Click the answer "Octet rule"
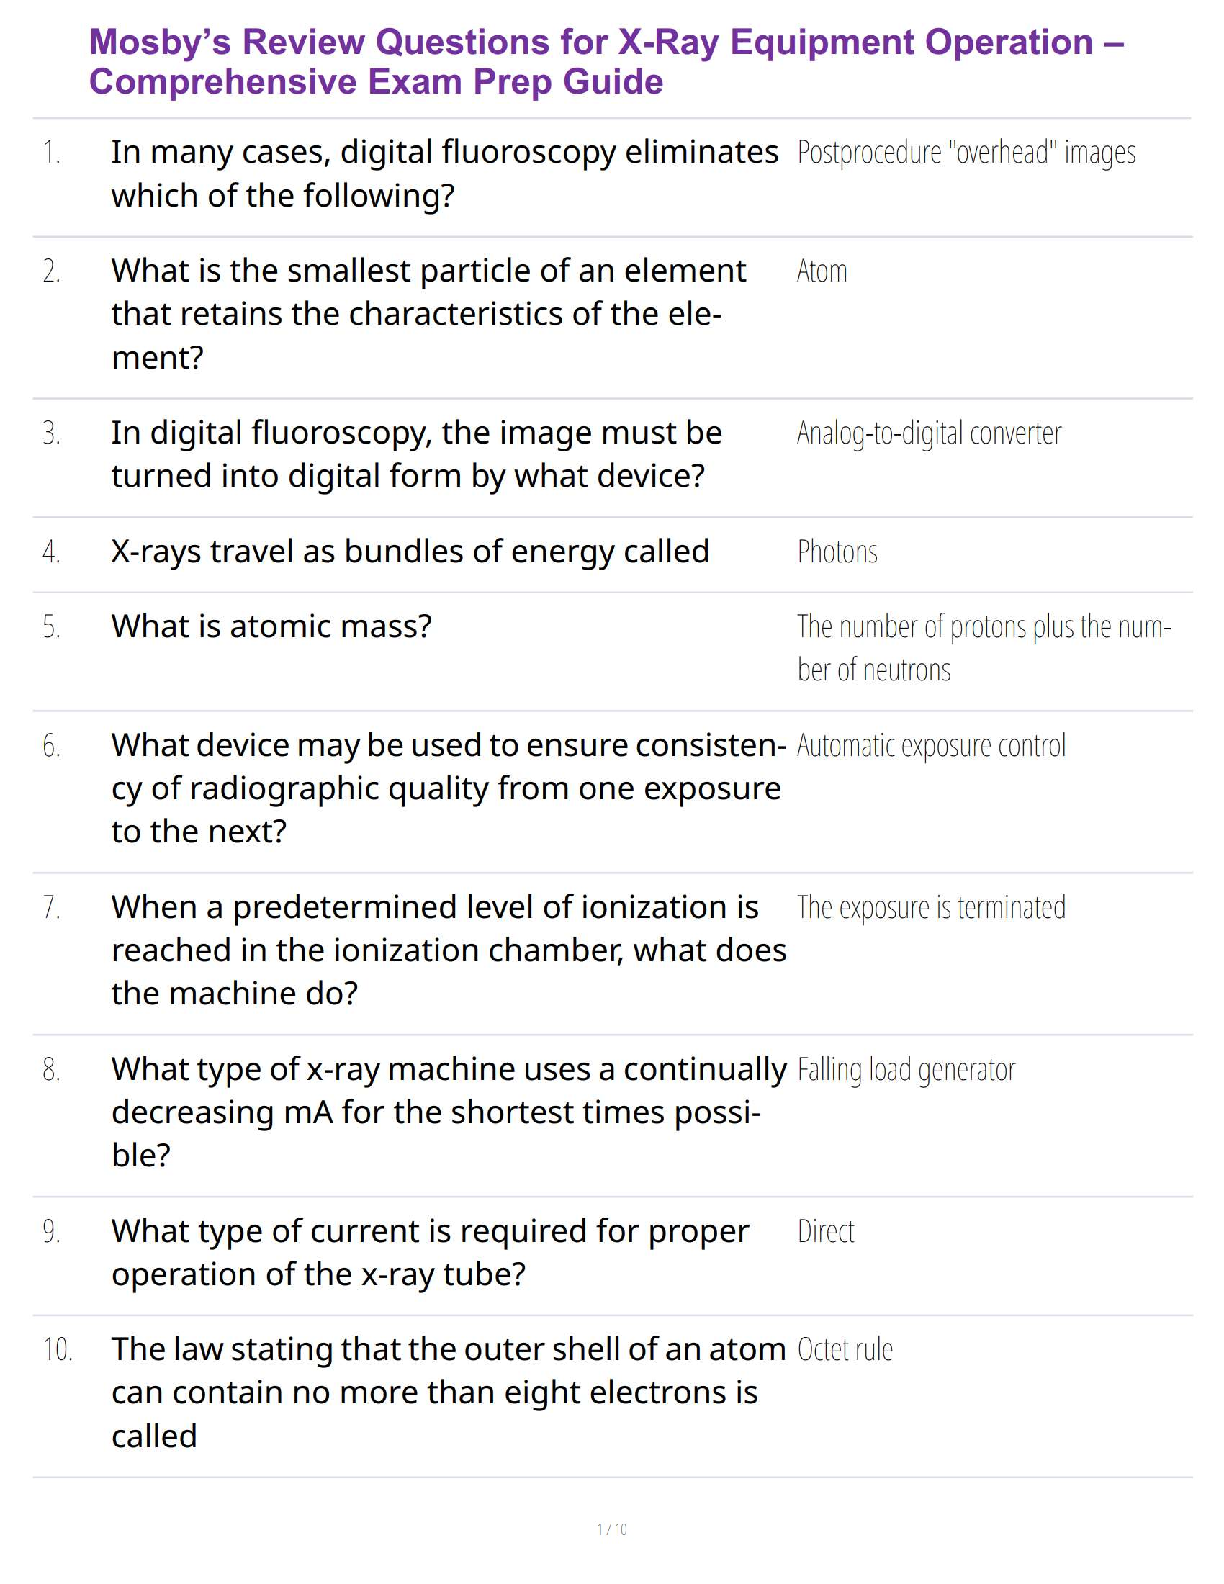 [845, 1350]
